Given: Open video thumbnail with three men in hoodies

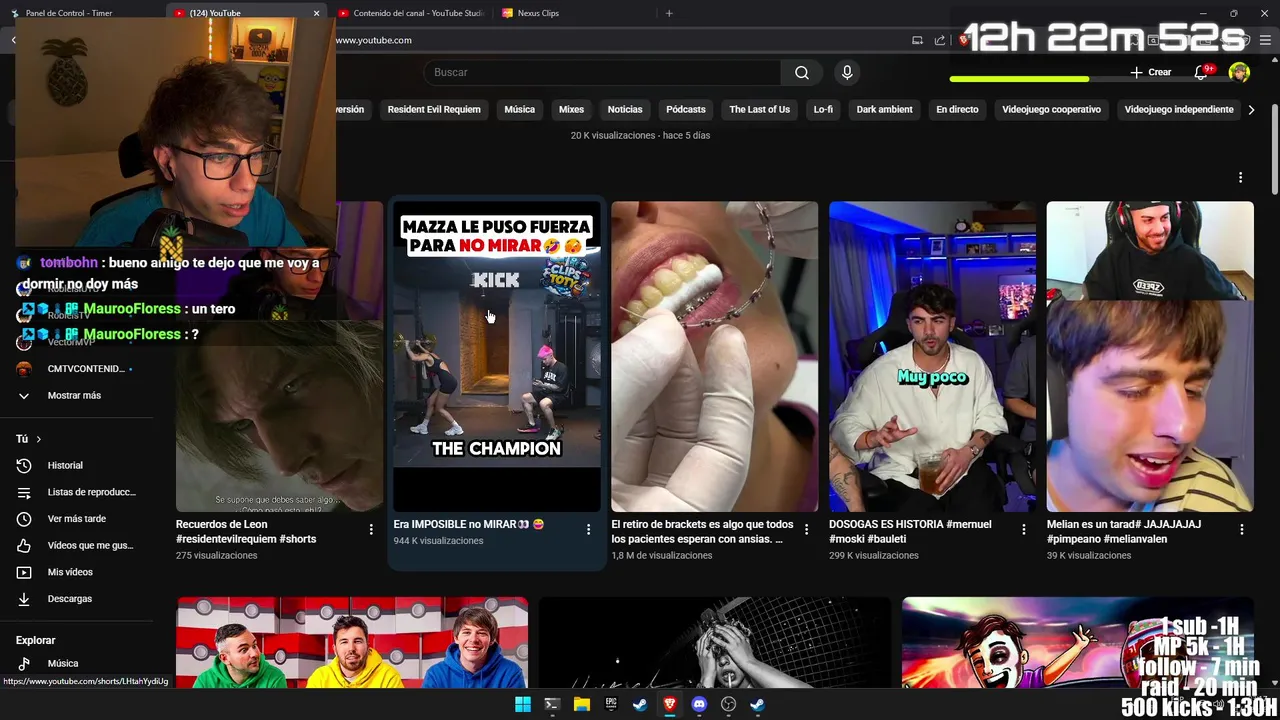Looking at the screenshot, I should coord(352,643).
